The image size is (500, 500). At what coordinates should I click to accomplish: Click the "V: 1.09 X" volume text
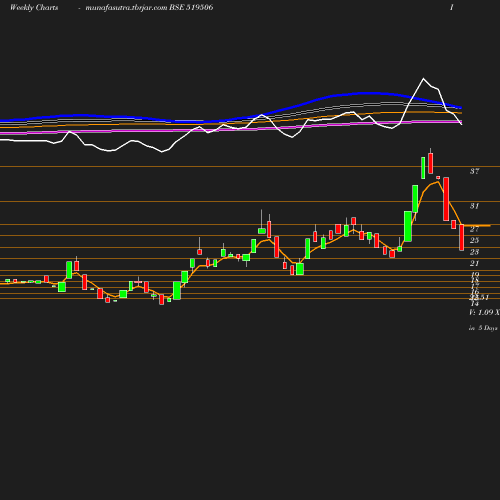(x=484, y=312)
